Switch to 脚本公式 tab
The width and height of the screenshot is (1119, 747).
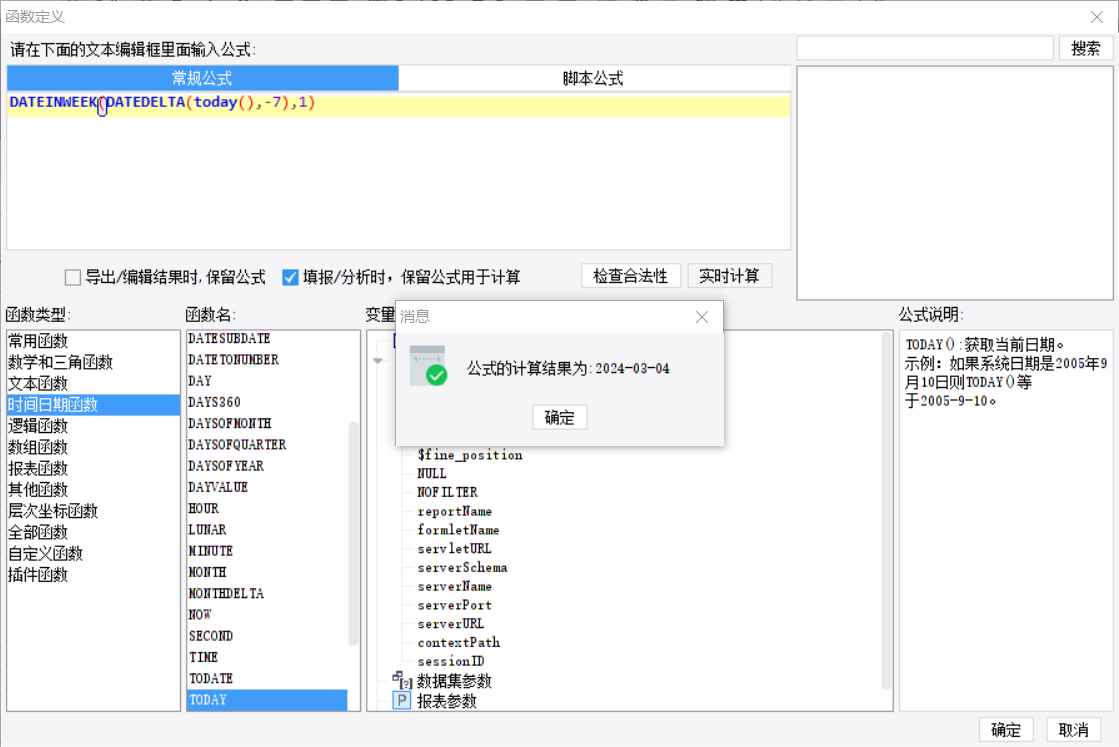point(594,78)
